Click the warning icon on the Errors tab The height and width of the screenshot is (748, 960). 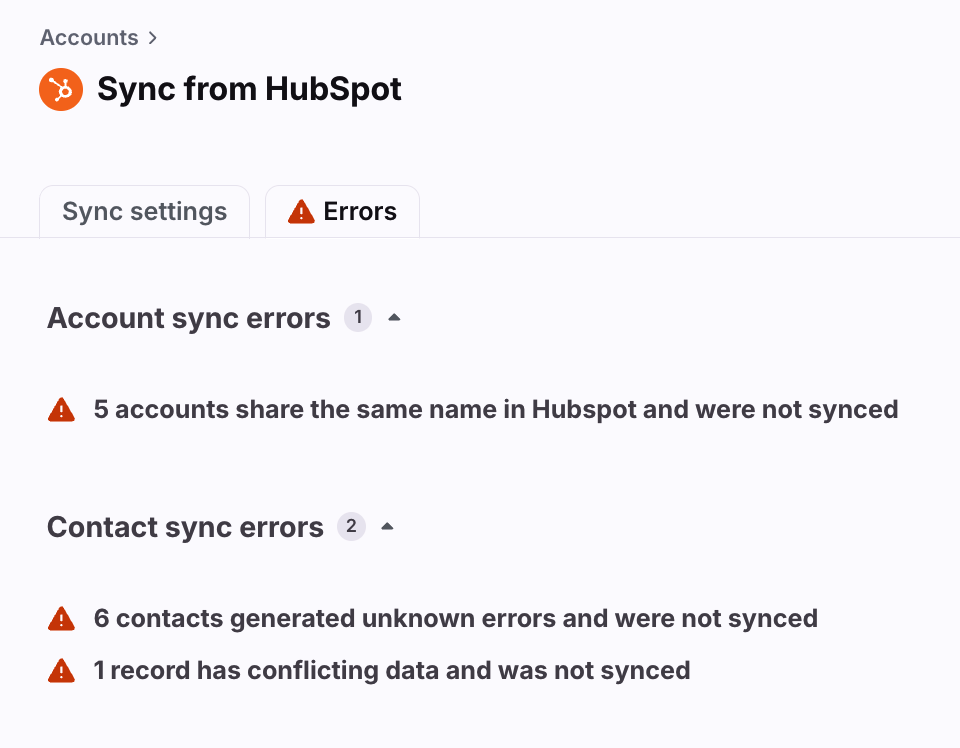301,212
